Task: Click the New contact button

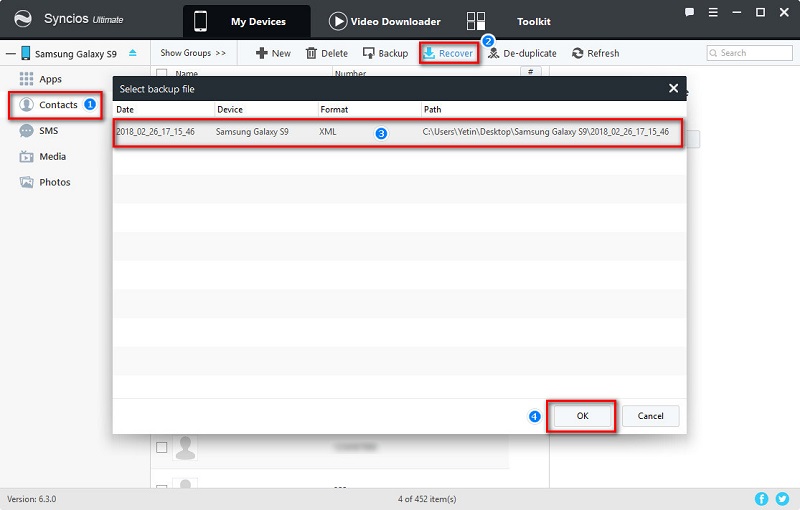Action: tap(273, 53)
